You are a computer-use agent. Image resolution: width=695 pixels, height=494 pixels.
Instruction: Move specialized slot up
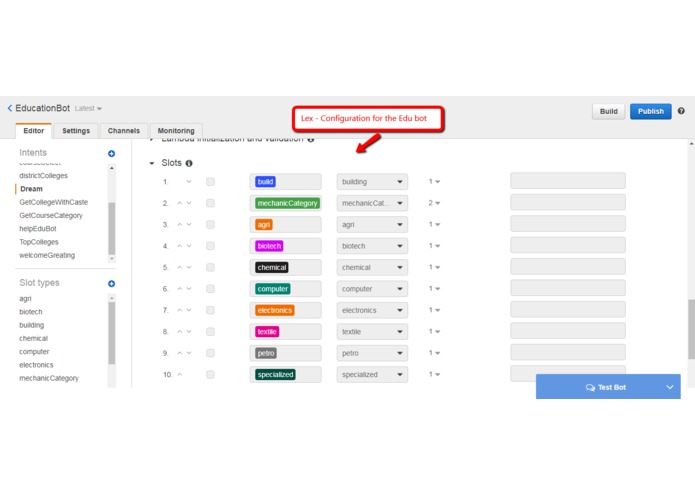click(x=180, y=374)
